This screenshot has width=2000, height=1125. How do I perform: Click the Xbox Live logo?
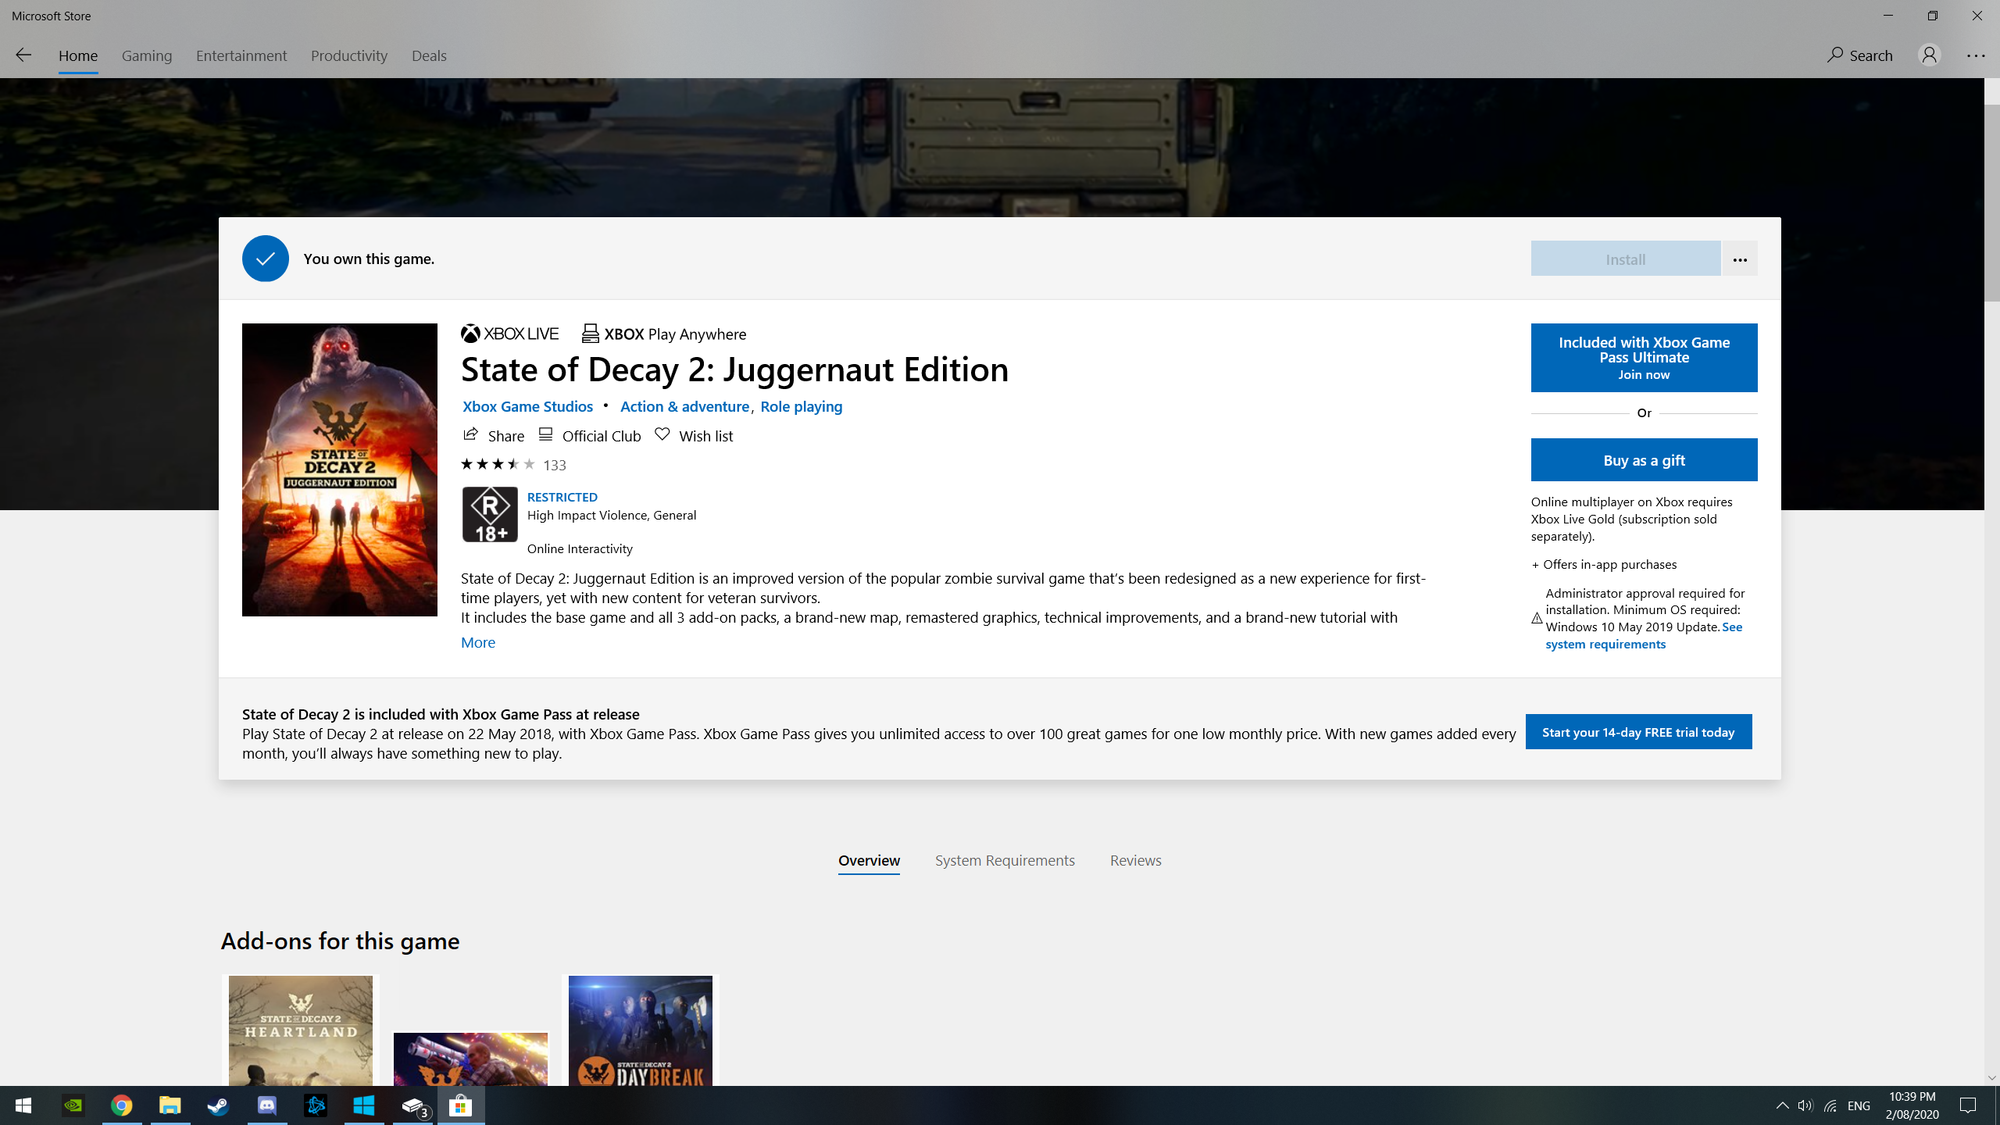coord(510,334)
